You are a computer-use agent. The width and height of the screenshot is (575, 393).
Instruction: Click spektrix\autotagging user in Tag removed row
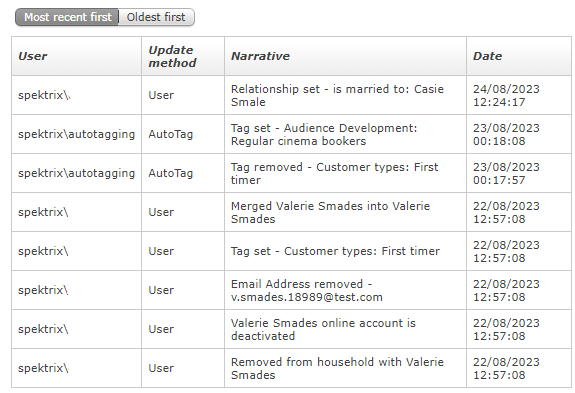point(76,173)
